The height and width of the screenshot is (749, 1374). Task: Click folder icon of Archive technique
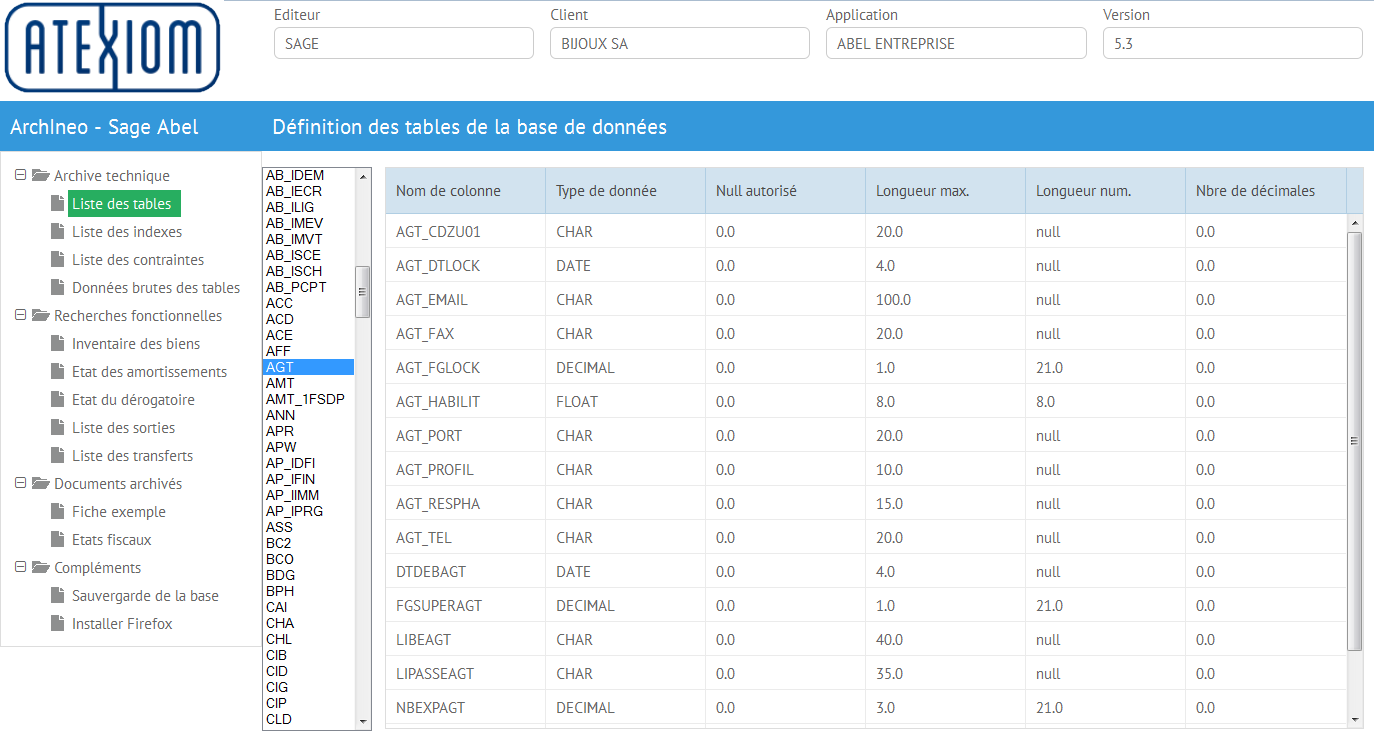[x=40, y=175]
